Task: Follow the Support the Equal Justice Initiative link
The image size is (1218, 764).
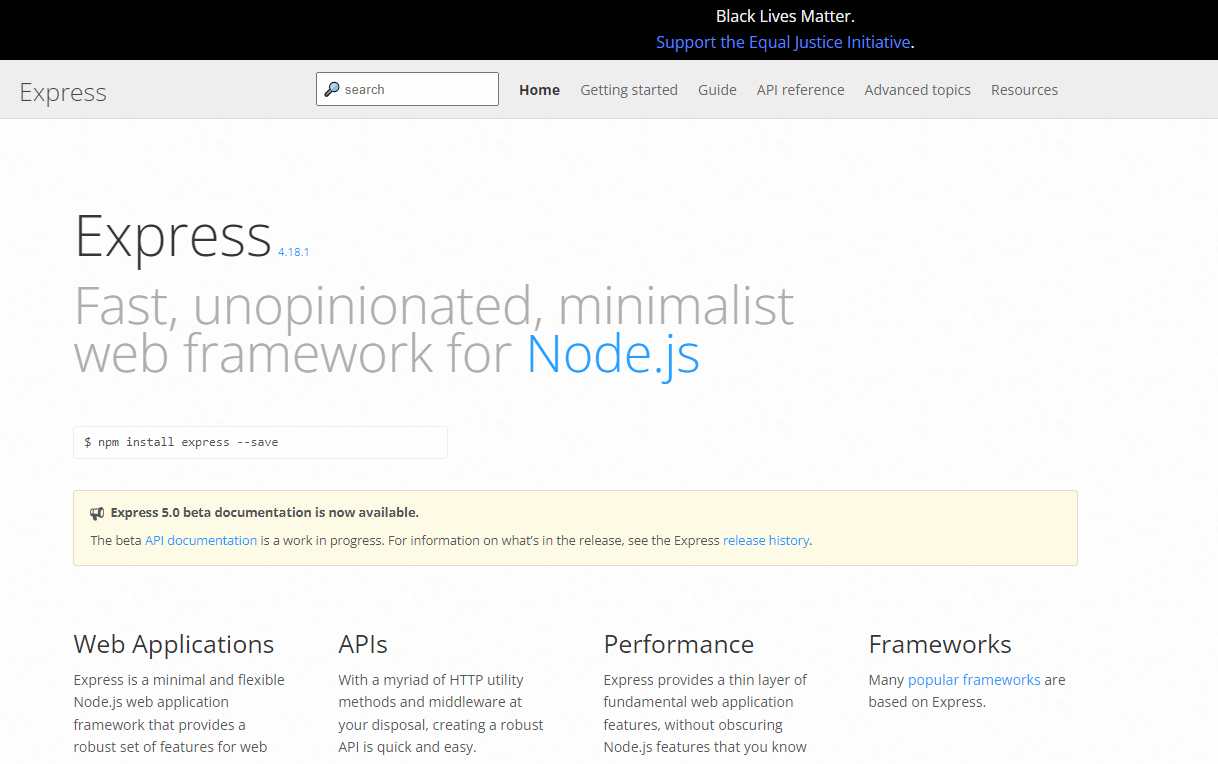Action: coord(783,42)
